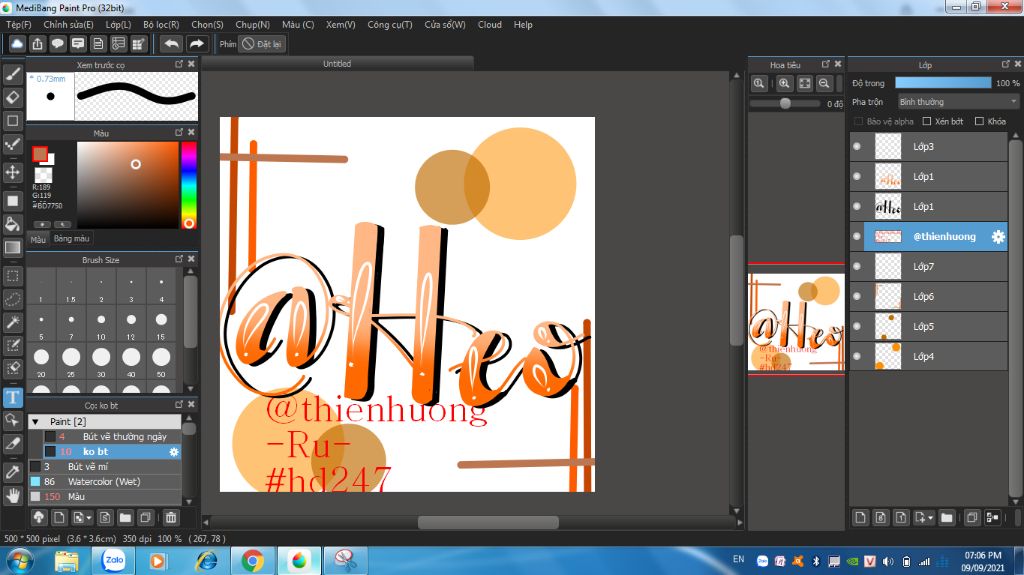Open the add-layer dropdown arrow in layer panel
The image size is (1024, 575).
[931, 518]
